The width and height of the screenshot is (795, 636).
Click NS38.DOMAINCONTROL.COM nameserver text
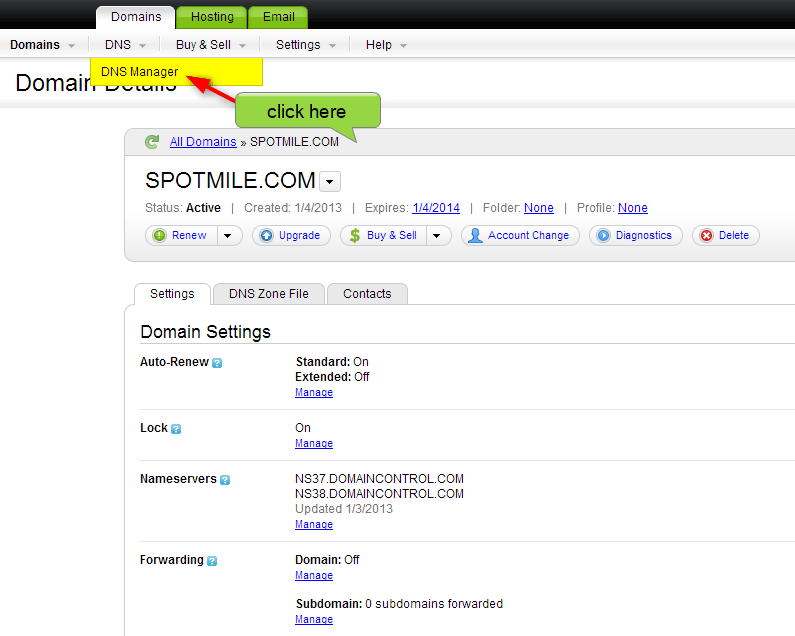tap(379, 494)
